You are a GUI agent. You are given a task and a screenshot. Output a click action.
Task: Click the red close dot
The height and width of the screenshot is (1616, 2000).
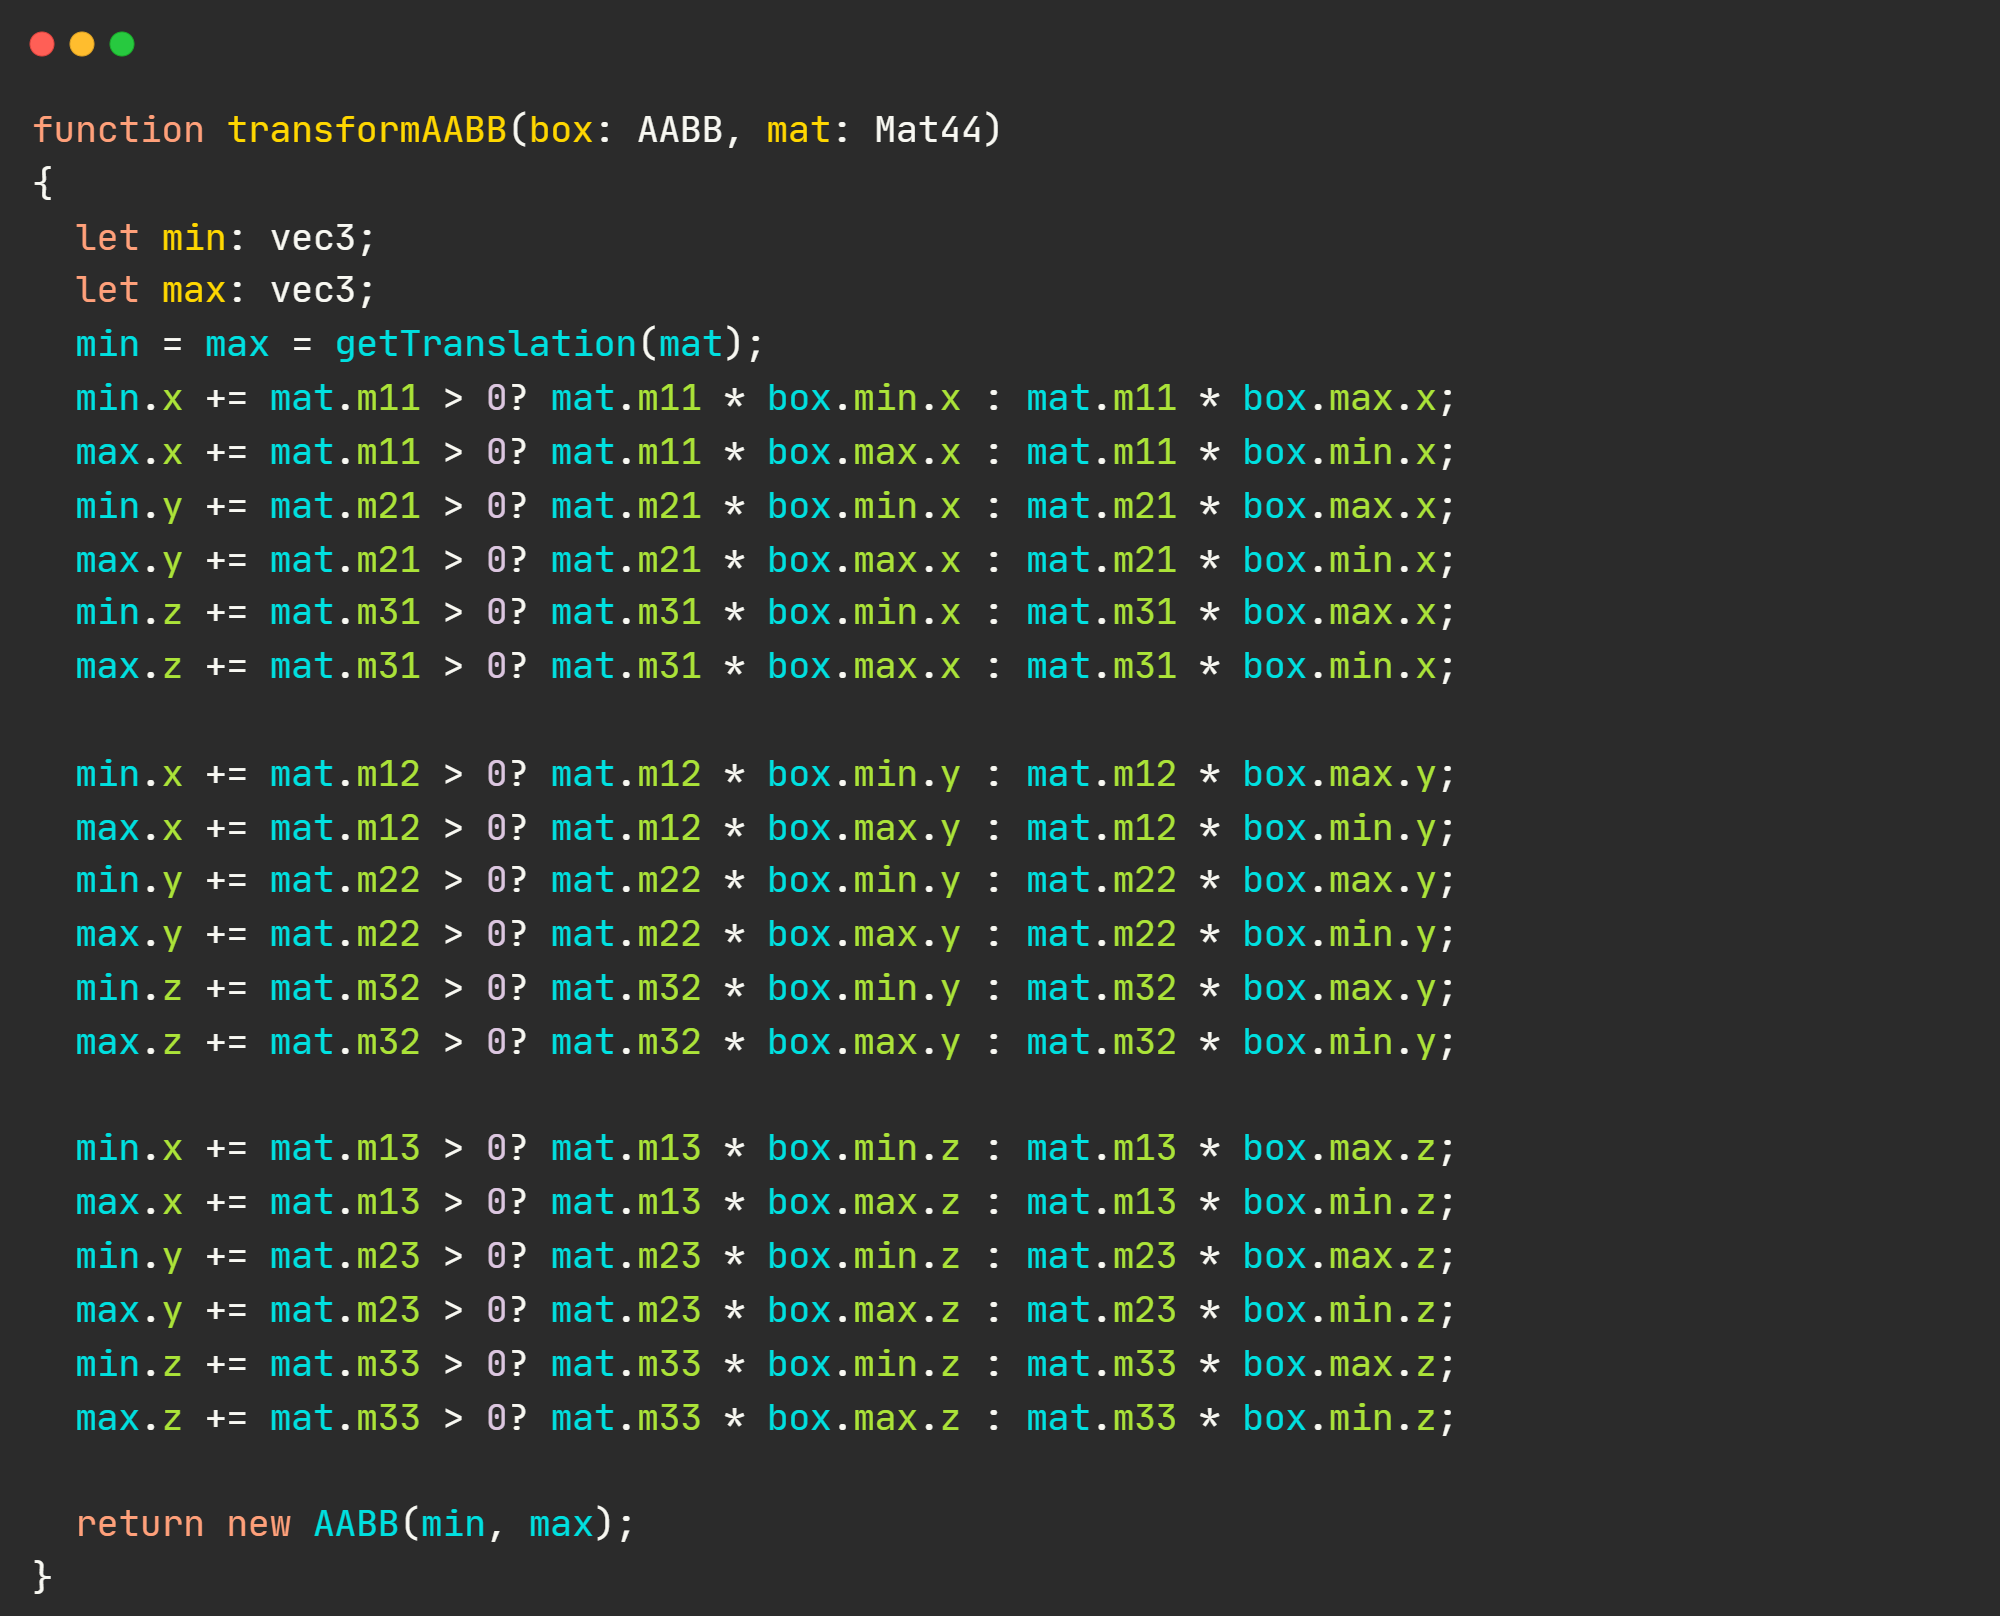click(42, 44)
